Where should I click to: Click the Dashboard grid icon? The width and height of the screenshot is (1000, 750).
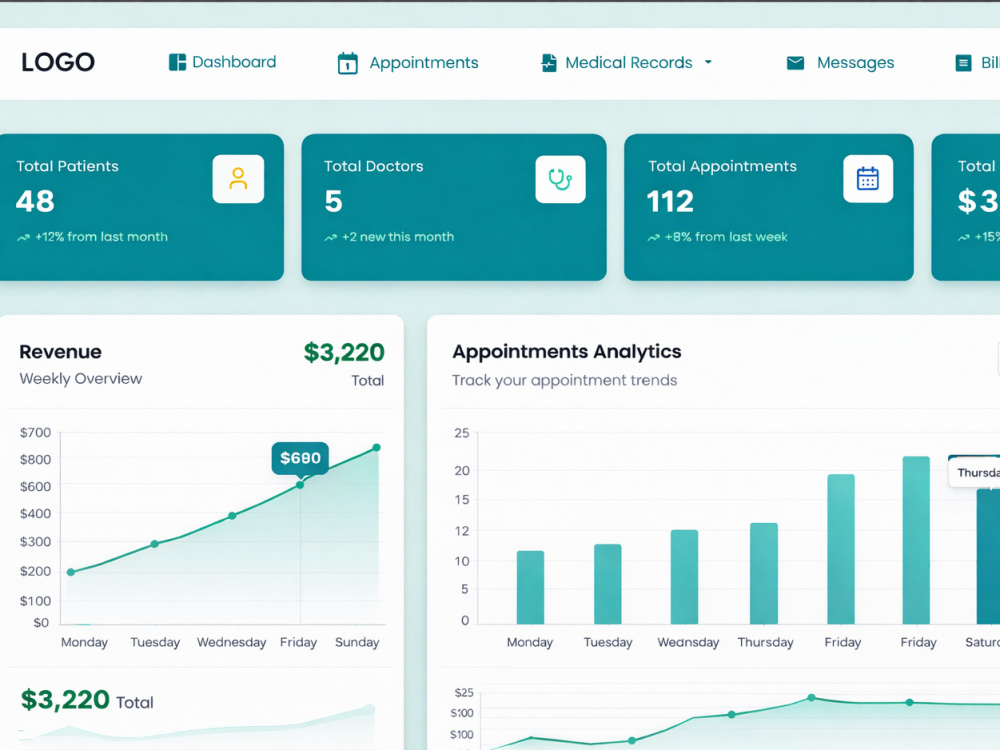pyautogui.click(x=177, y=62)
